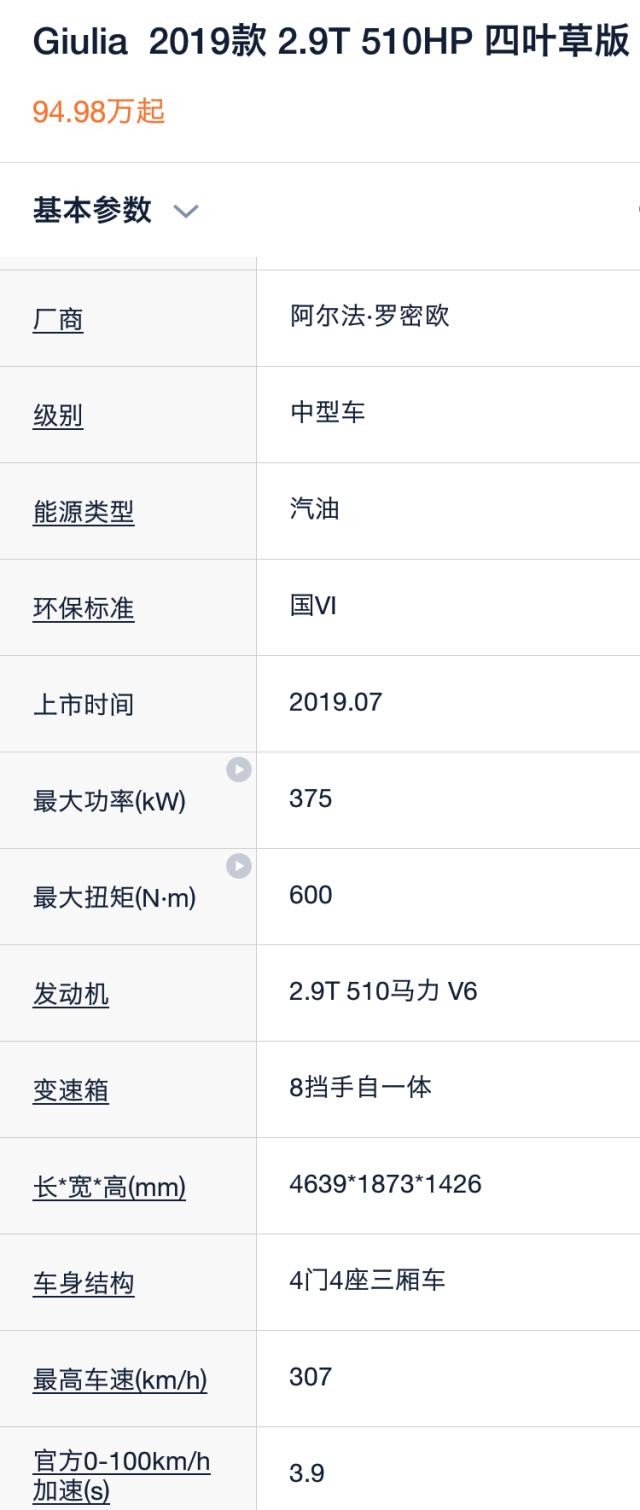Tap the 级别 parameter link

tap(58, 416)
